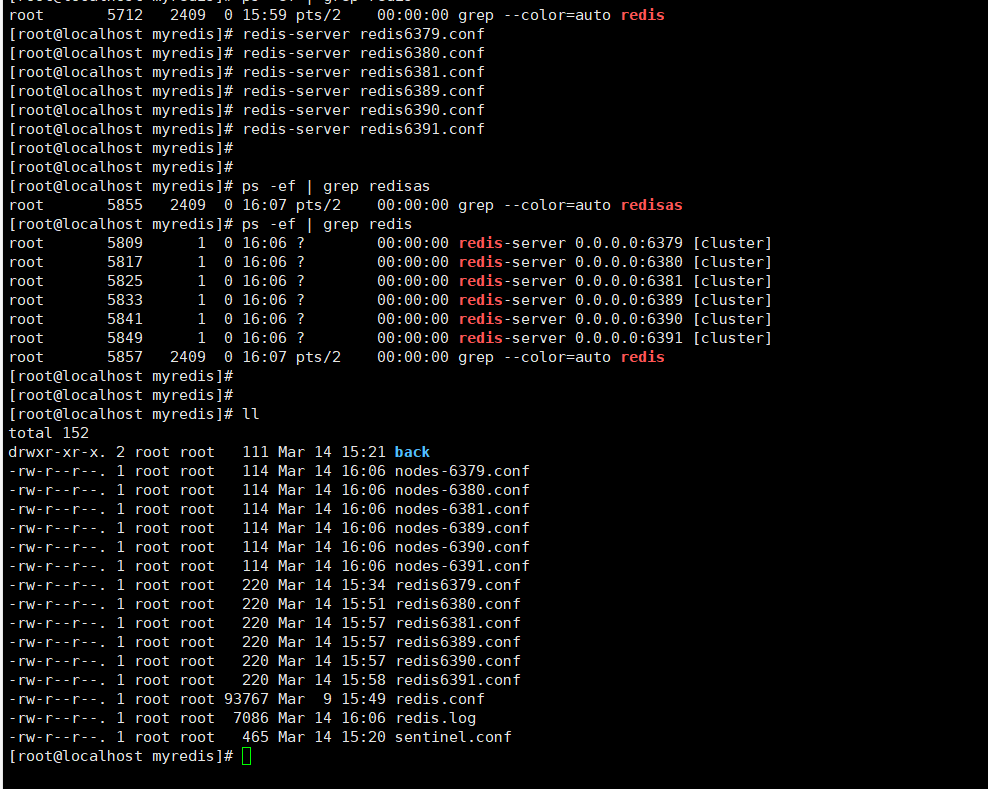Select redis6381.conf in the ll listing

click(457, 623)
